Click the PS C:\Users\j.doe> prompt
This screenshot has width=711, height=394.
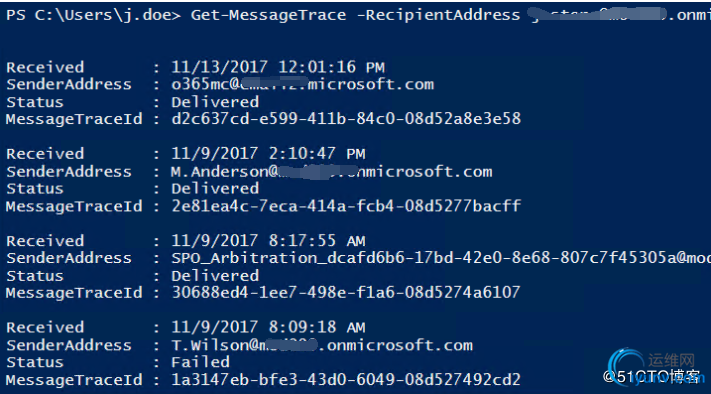click(x=93, y=15)
